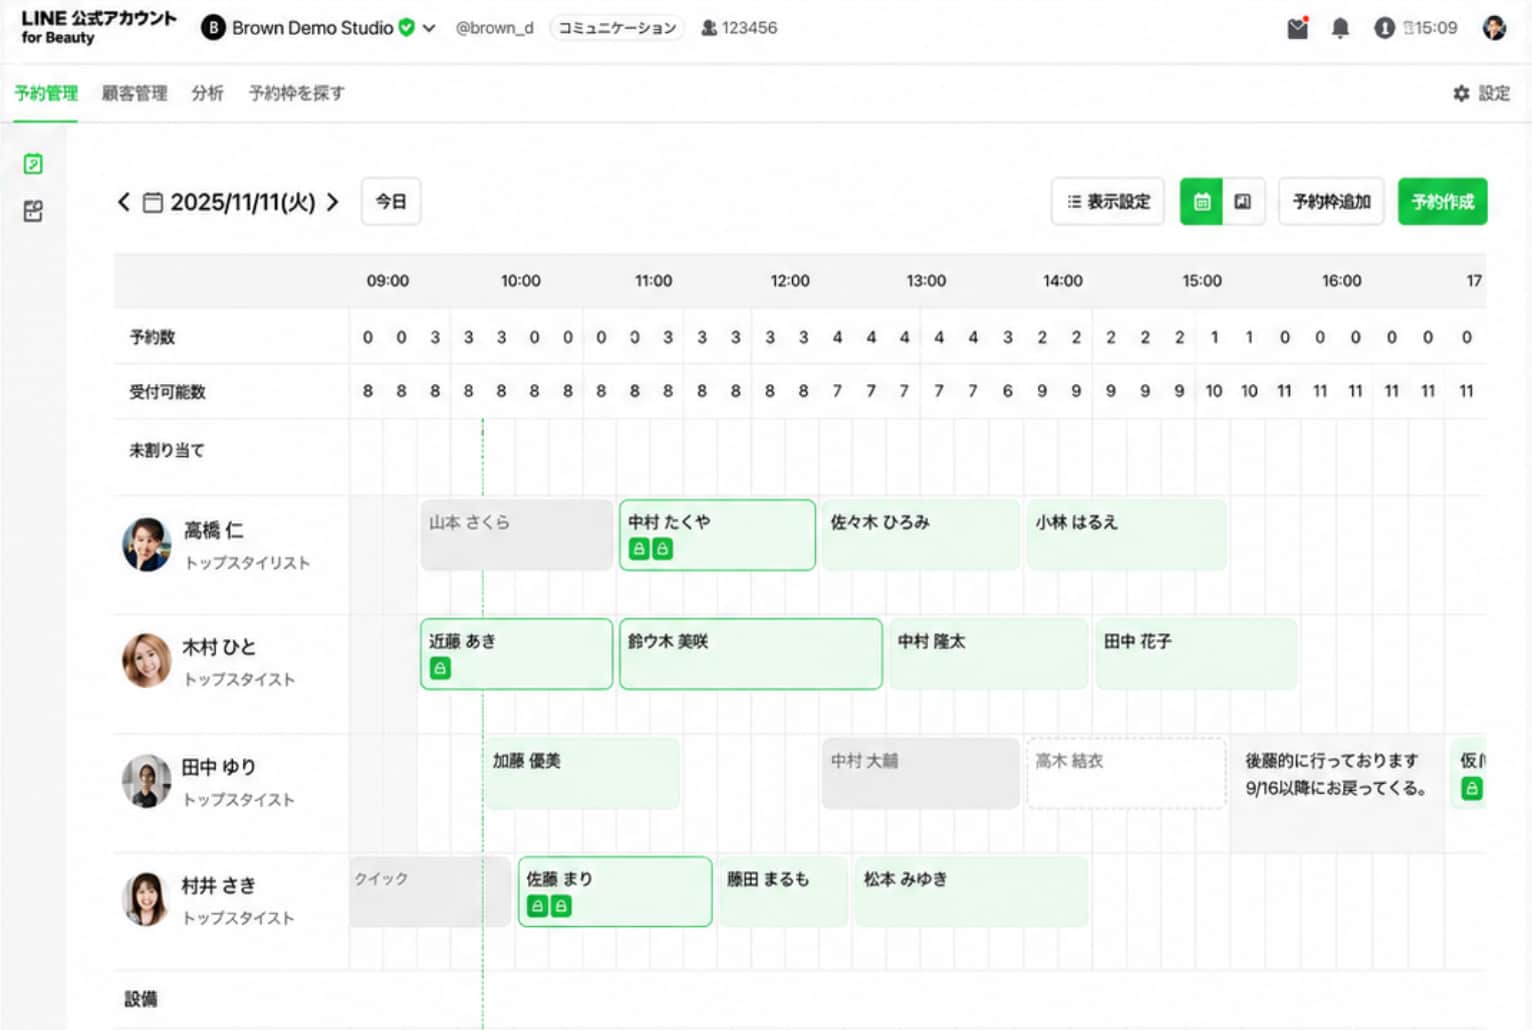Image resolution: width=1532 pixels, height=1030 pixels.
Task: Switch to the green calendar view toggle
Action: tap(1201, 202)
